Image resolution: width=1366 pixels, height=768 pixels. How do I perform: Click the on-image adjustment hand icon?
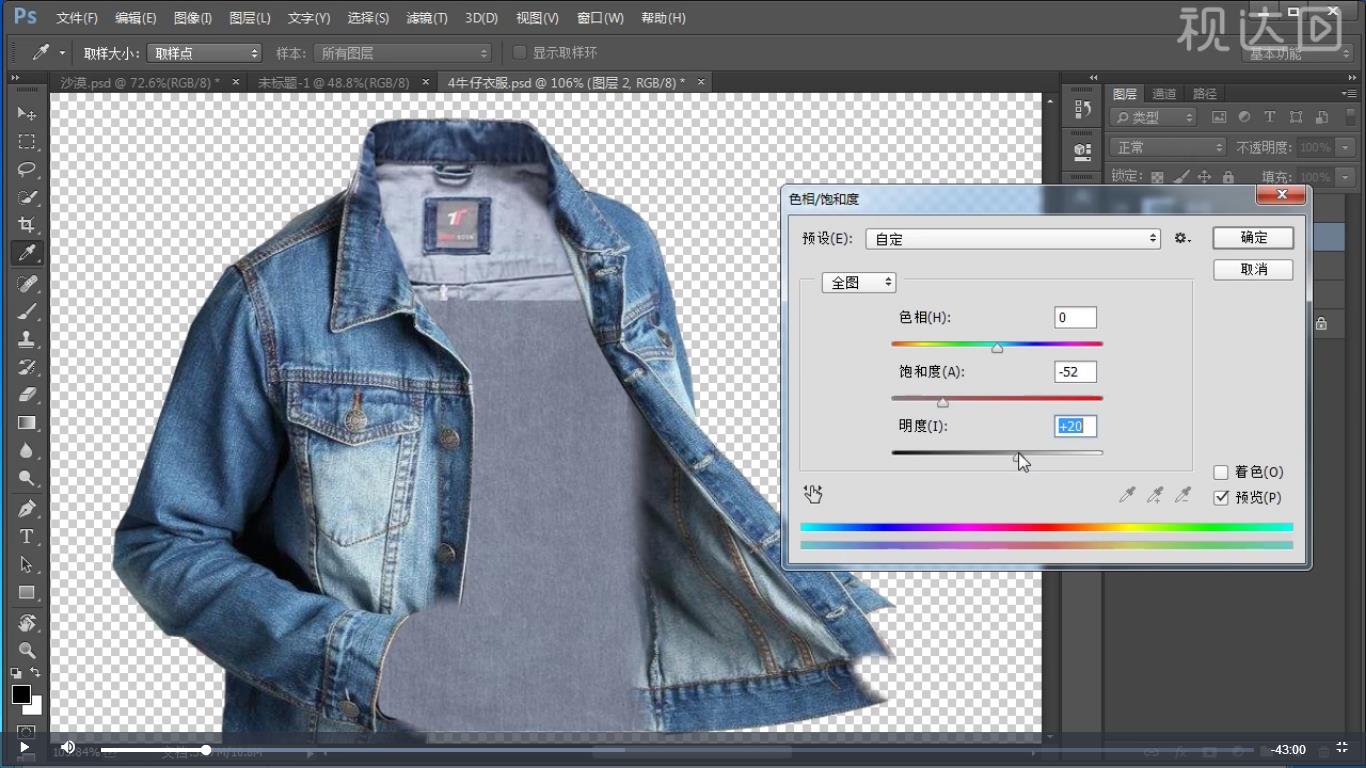click(813, 494)
